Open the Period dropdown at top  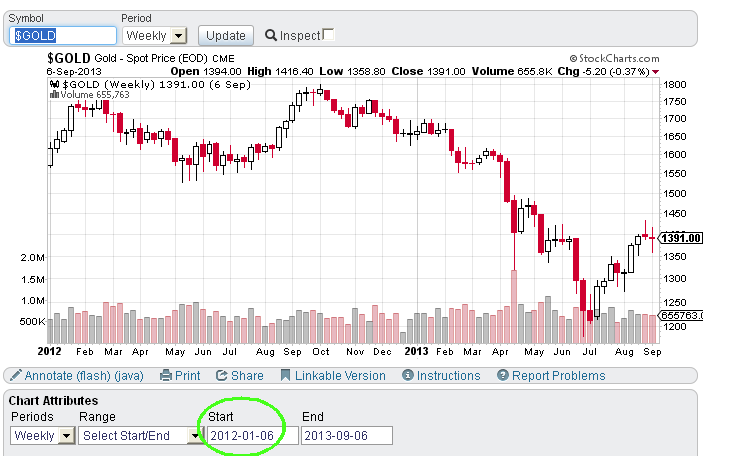coord(154,35)
